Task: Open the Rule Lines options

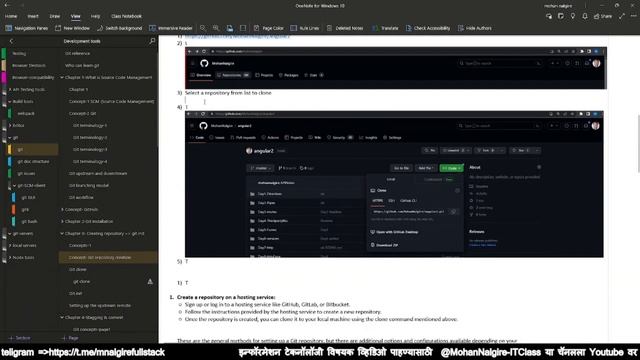Action: pos(304,28)
